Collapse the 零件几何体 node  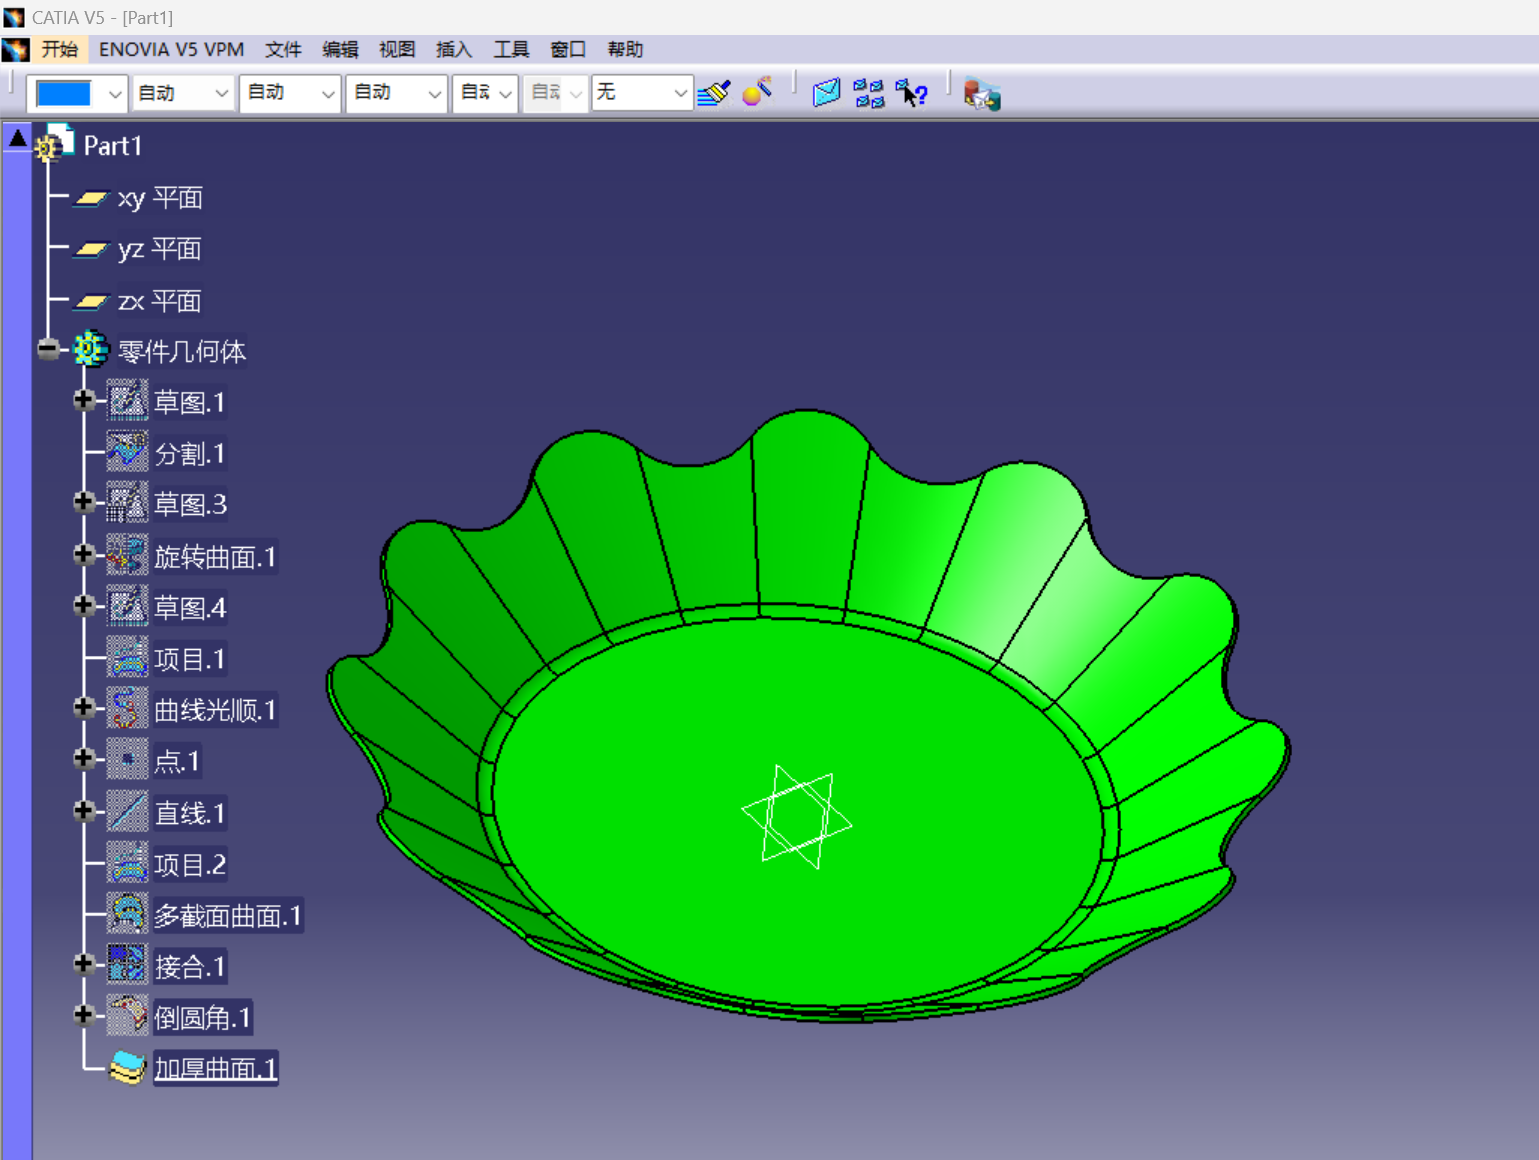[x=48, y=348]
